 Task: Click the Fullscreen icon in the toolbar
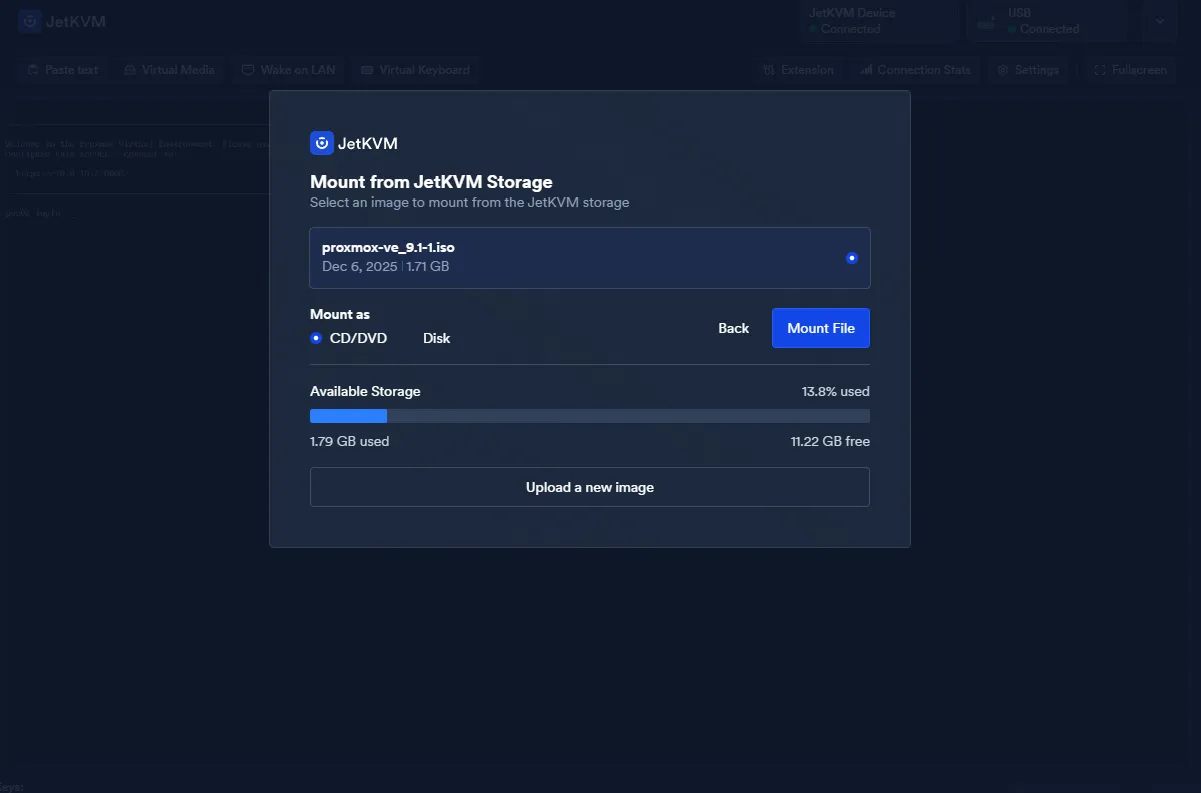[x=1100, y=70]
